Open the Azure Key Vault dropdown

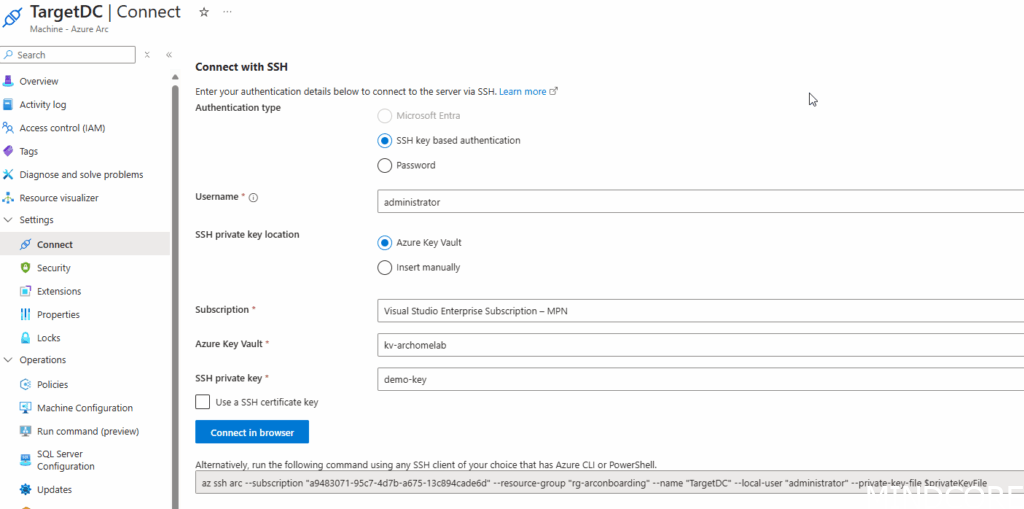click(700, 345)
